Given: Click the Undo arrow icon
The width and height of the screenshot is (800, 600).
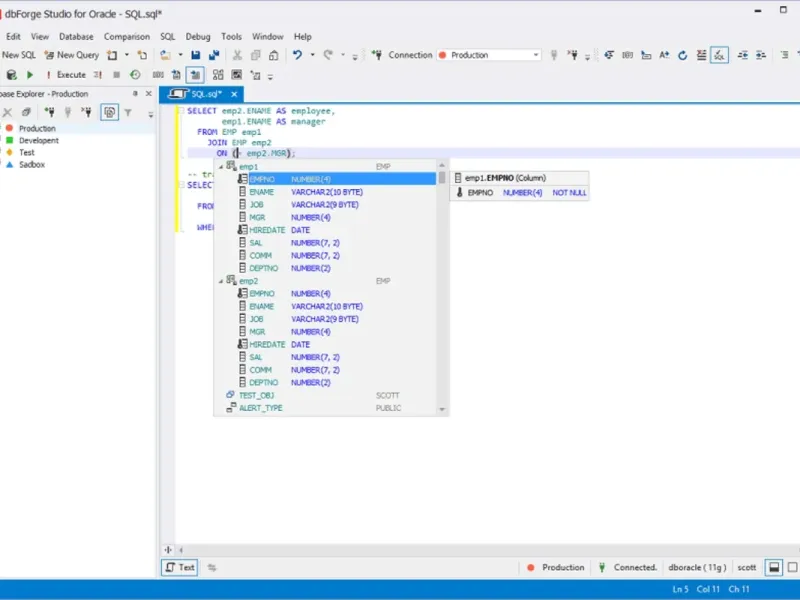Looking at the screenshot, I should [297, 55].
